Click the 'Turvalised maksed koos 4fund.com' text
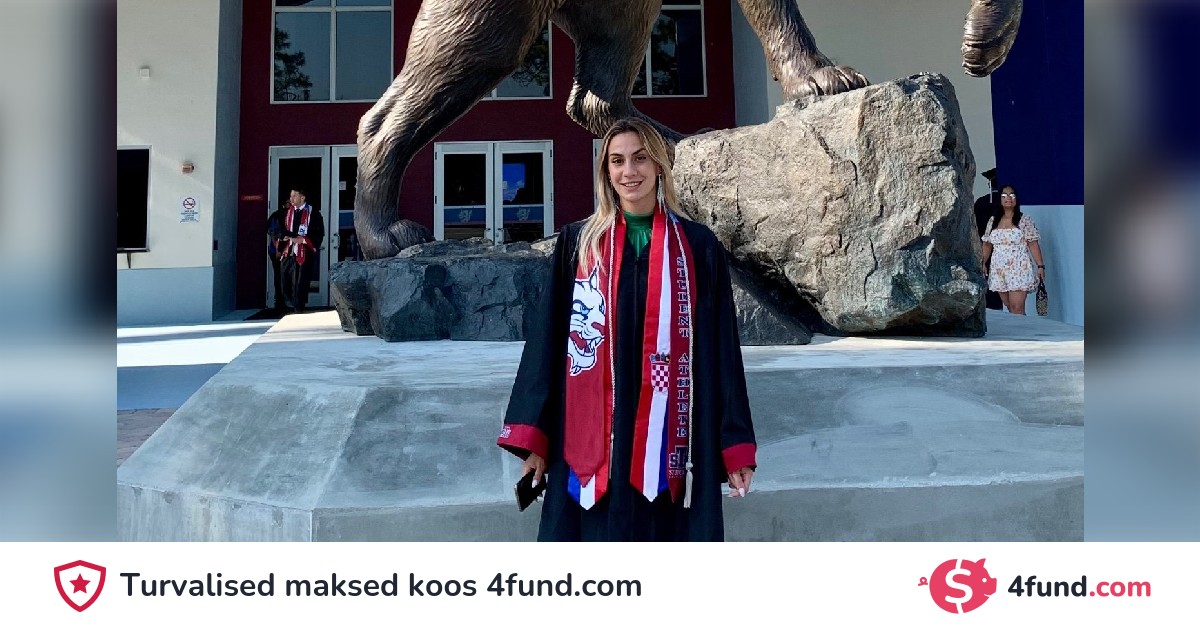 point(381,586)
